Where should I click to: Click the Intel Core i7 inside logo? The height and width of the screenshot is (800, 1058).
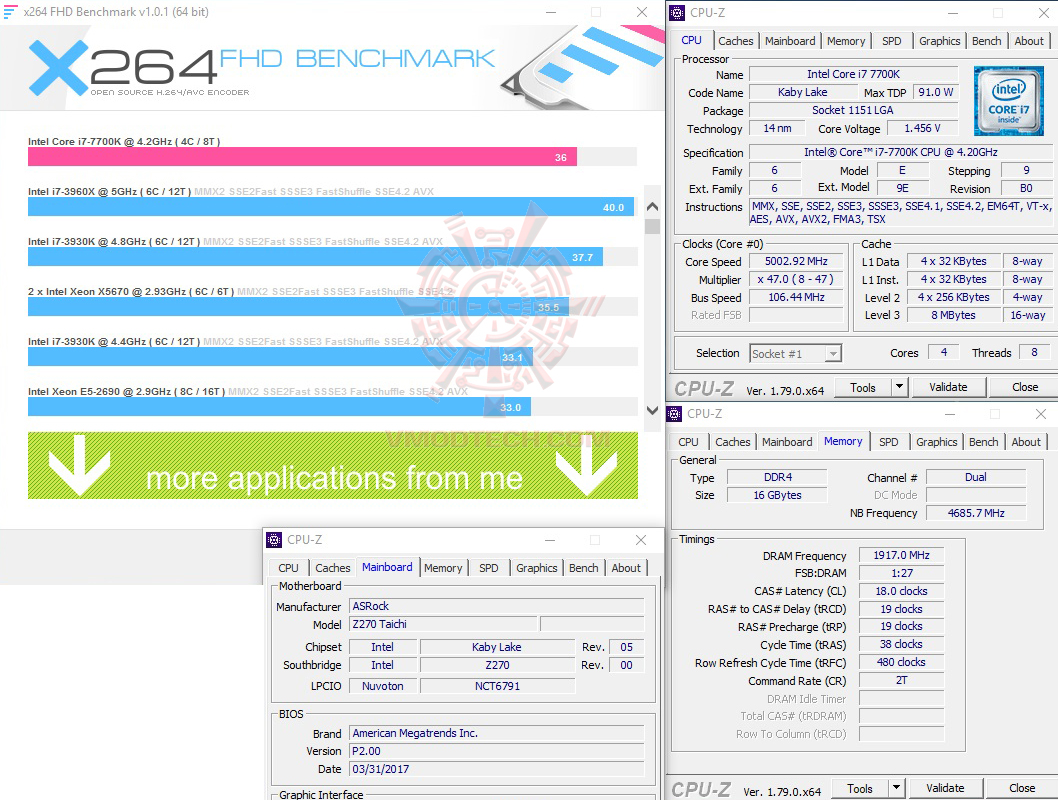click(1009, 101)
